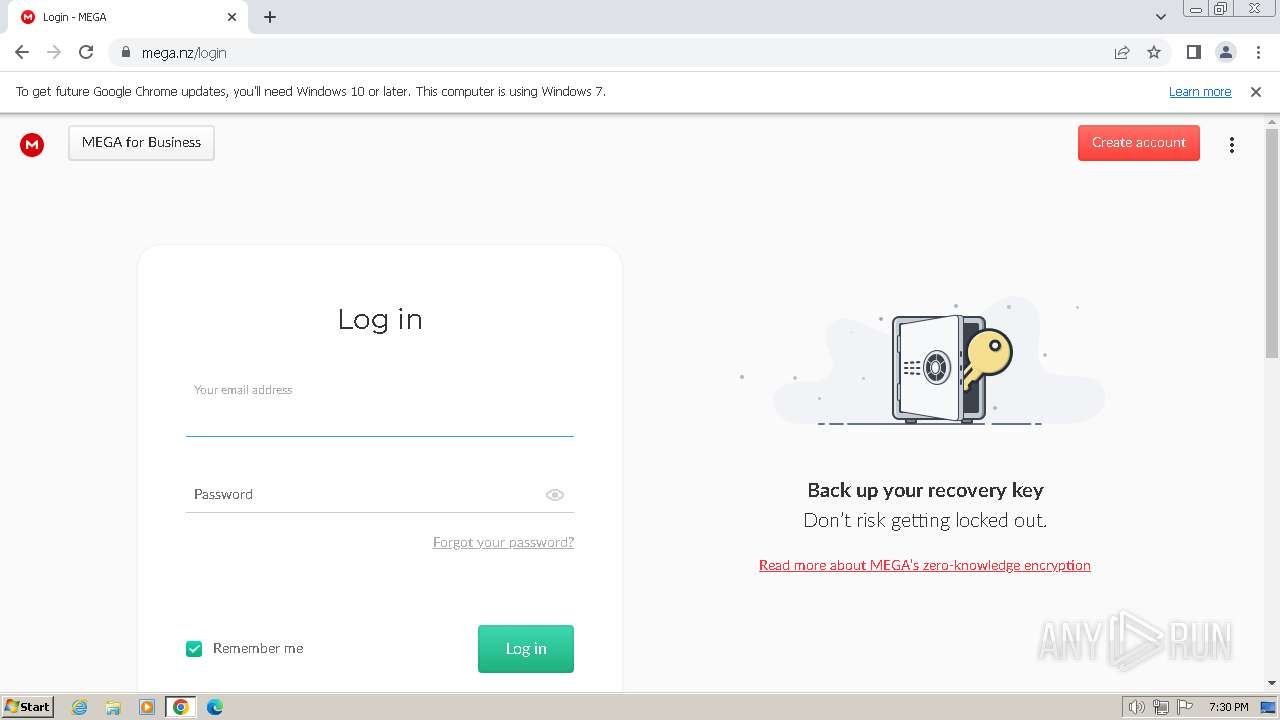Click volume speaker tray icon
The width and height of the screenshot is (1280, 720).
pos(1136,707)
